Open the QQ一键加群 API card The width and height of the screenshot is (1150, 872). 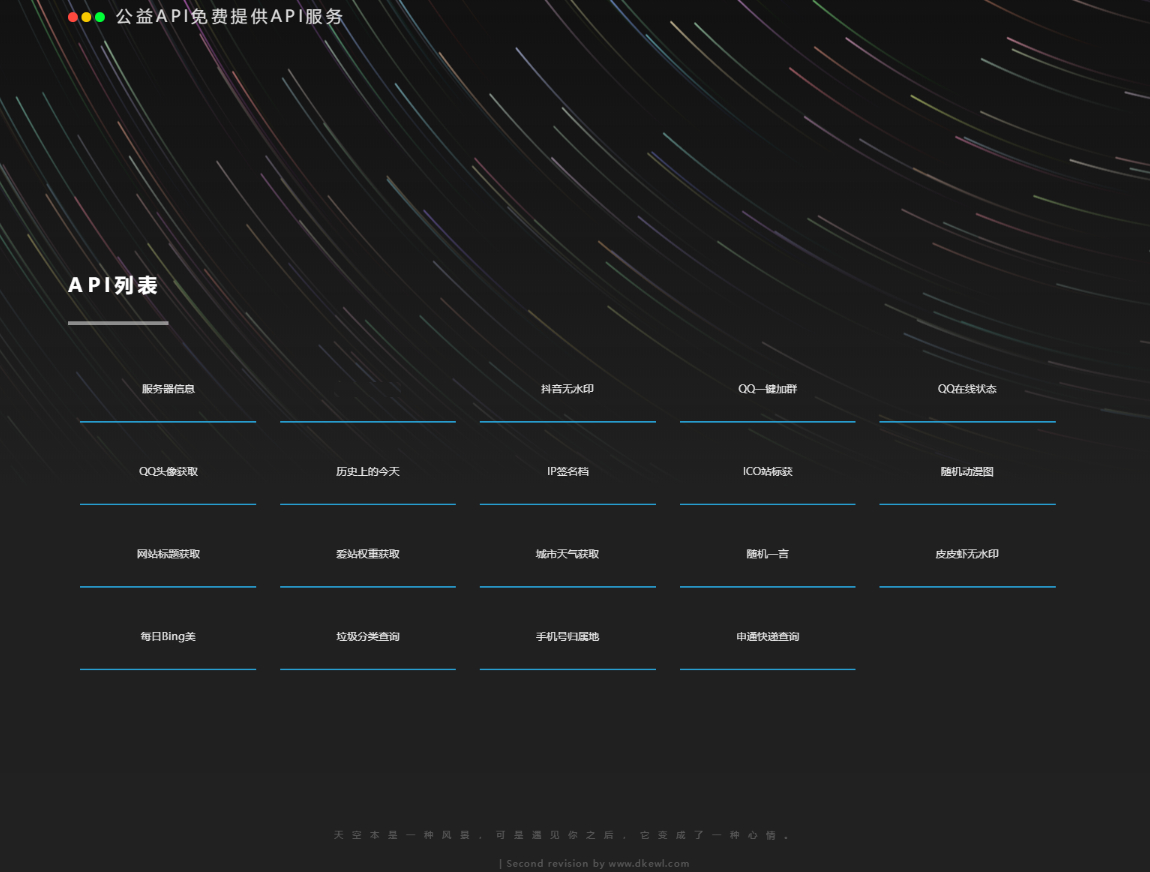pos(767,389)
